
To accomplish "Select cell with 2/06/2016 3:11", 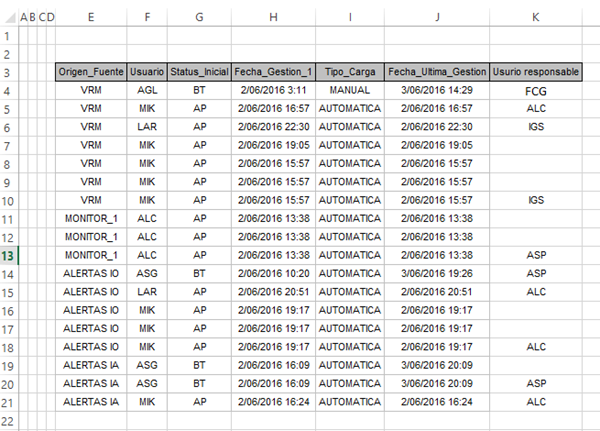I will click(273, 90).
